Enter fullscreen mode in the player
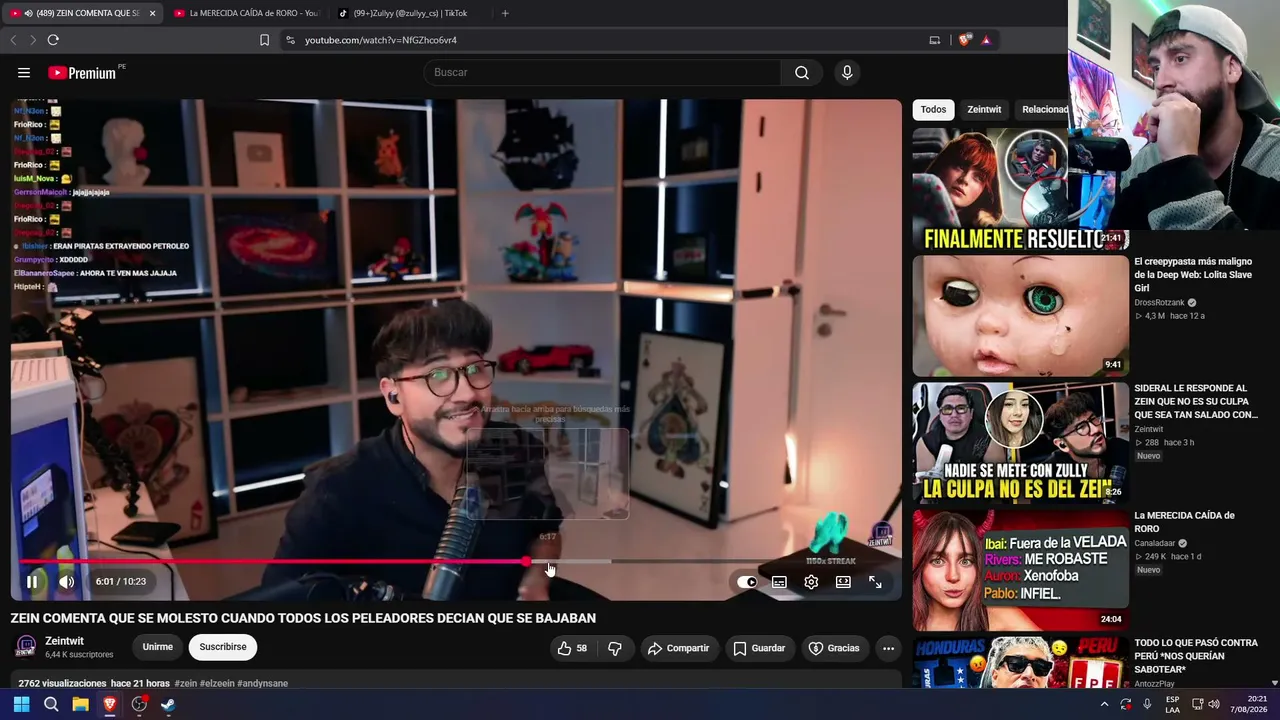Image resolution: width=1280 pixels, height=720 pixels. click(875, 582)
